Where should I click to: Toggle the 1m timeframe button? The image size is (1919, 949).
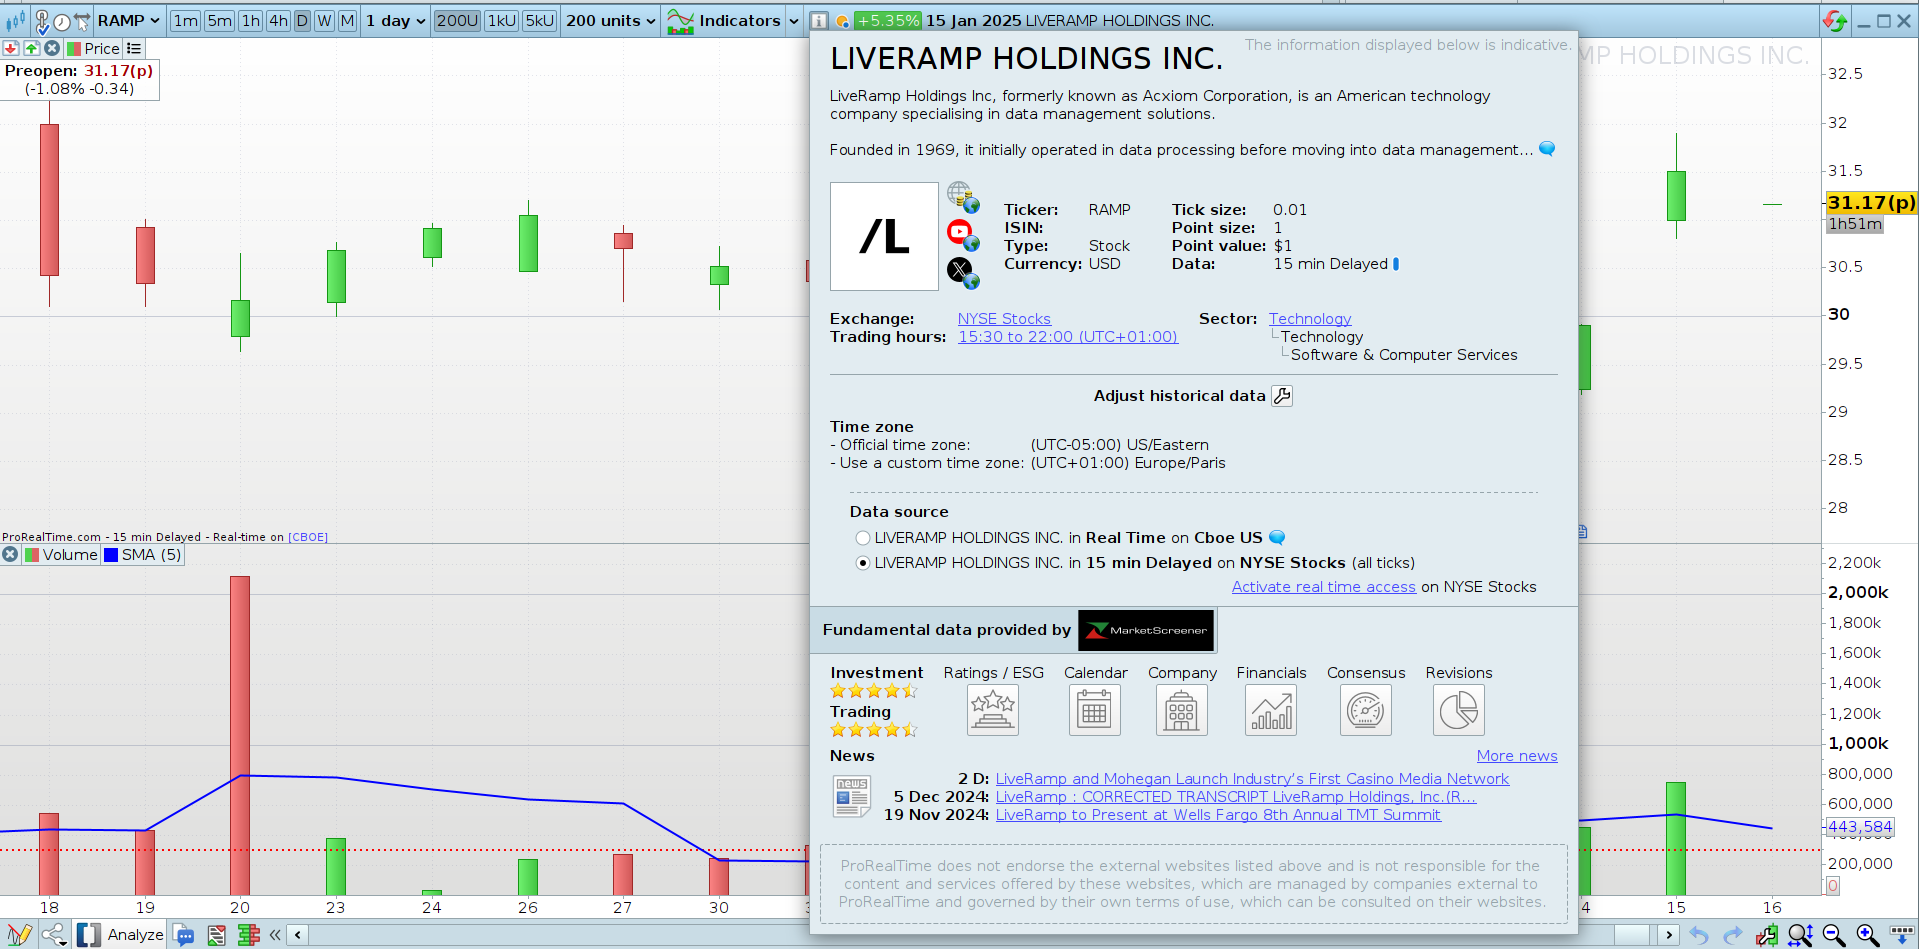[186, 21]
